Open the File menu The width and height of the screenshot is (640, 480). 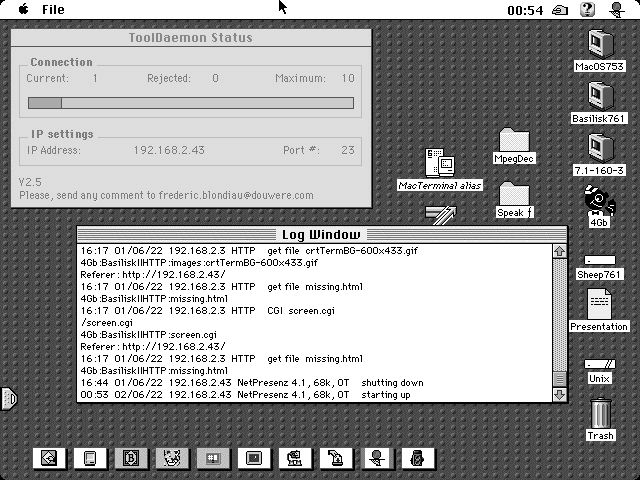[53, 9]
